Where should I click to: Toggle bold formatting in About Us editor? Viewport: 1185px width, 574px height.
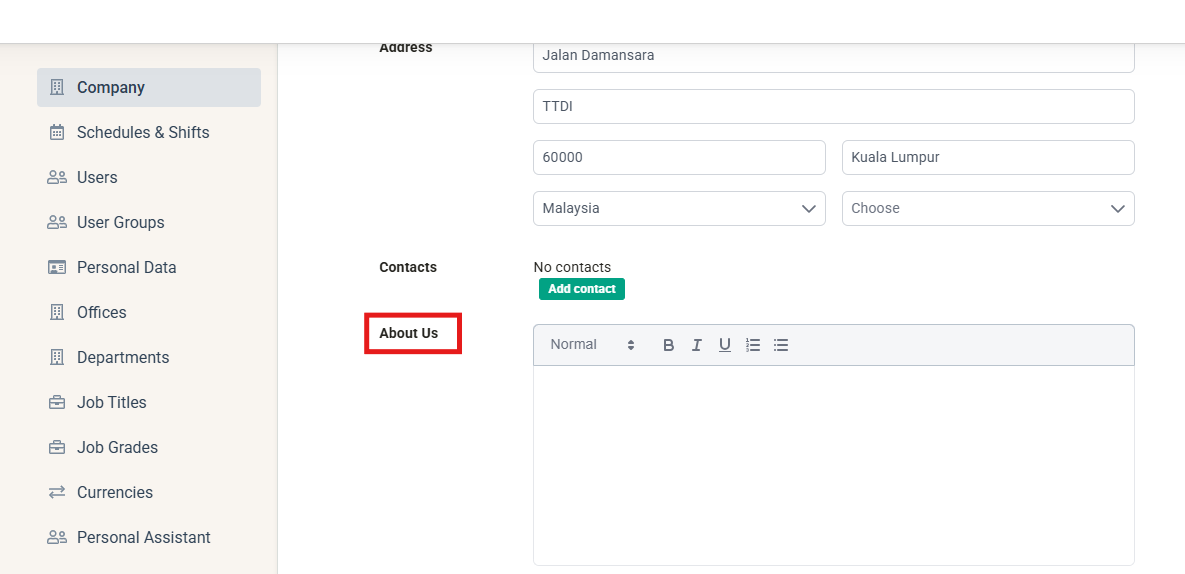pyautogui.click(x=668, y=345)
